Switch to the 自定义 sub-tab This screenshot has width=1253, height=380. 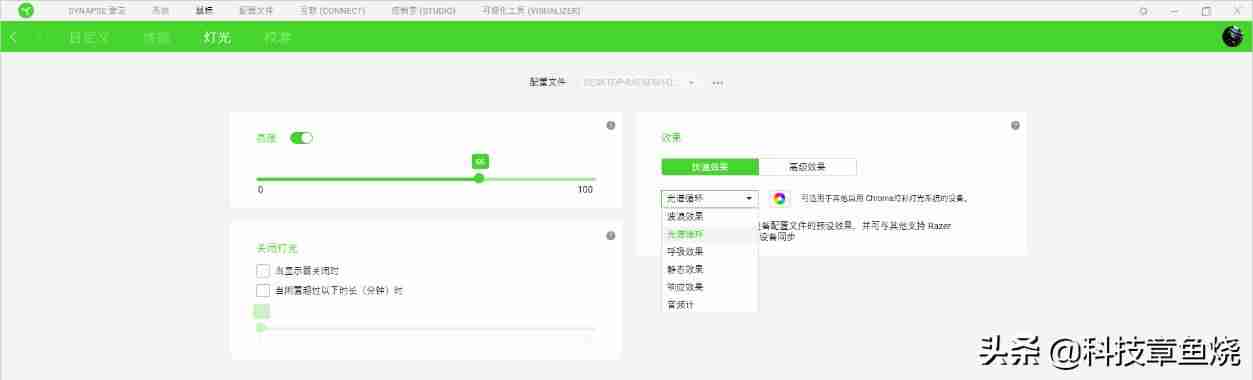(x=89, y=37)
